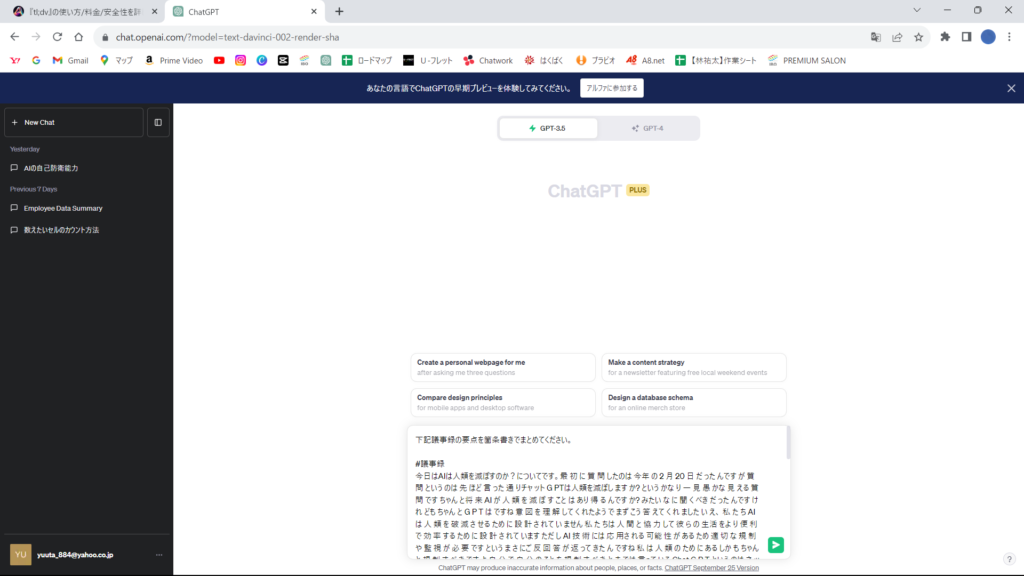Start a New Chat
The height and width of the screenshot is (576, 1024).
click(74, 122)
